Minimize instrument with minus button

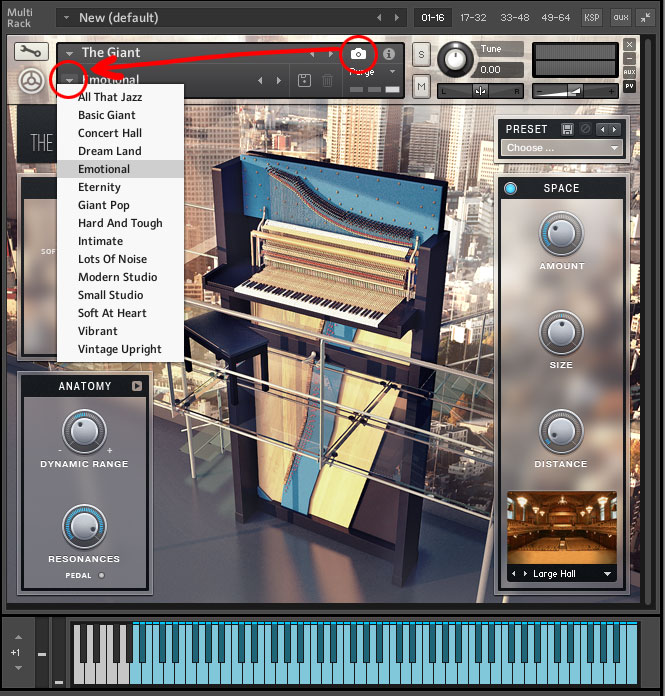[629, 58]
